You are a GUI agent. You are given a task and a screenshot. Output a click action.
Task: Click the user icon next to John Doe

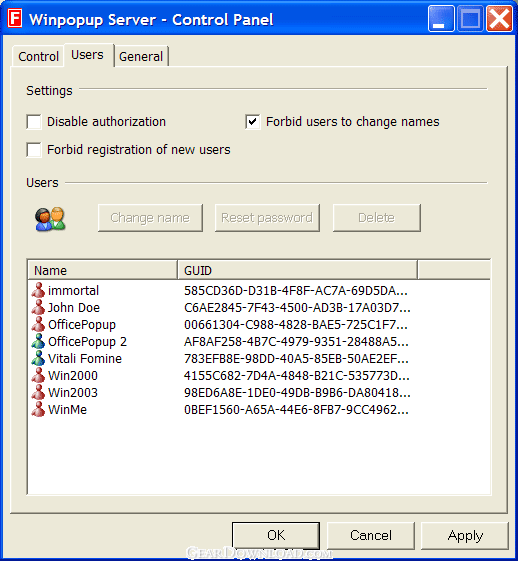(38, 307)
